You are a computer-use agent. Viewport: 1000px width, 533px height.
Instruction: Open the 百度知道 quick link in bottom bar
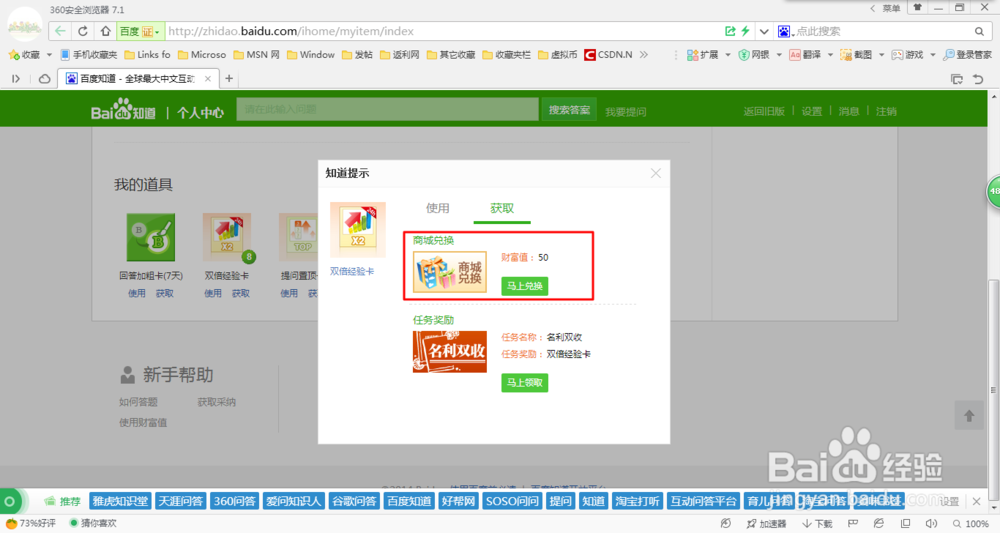(409, 501)
